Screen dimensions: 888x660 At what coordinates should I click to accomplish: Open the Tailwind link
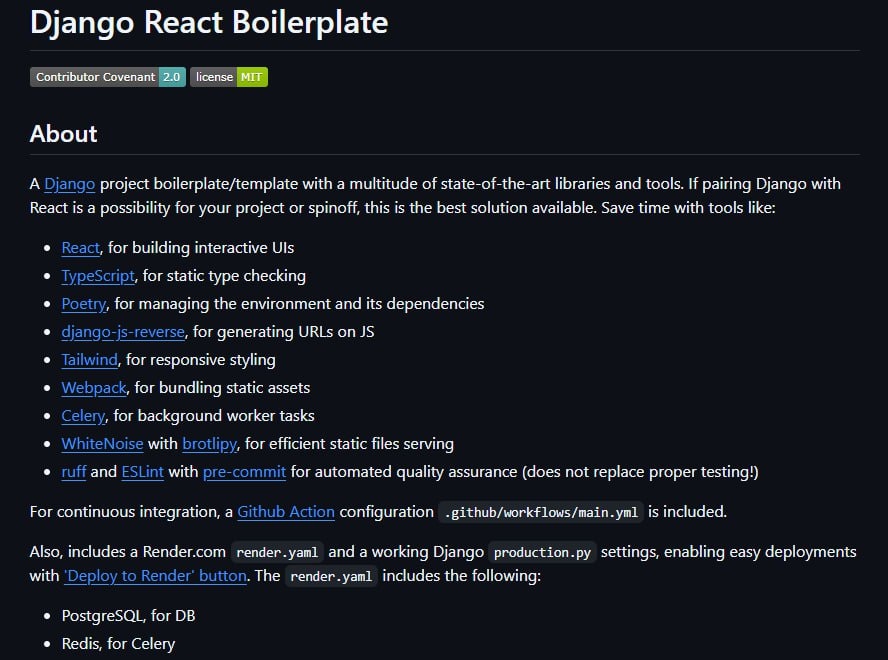pyautogui.click(x=90, y=360)
